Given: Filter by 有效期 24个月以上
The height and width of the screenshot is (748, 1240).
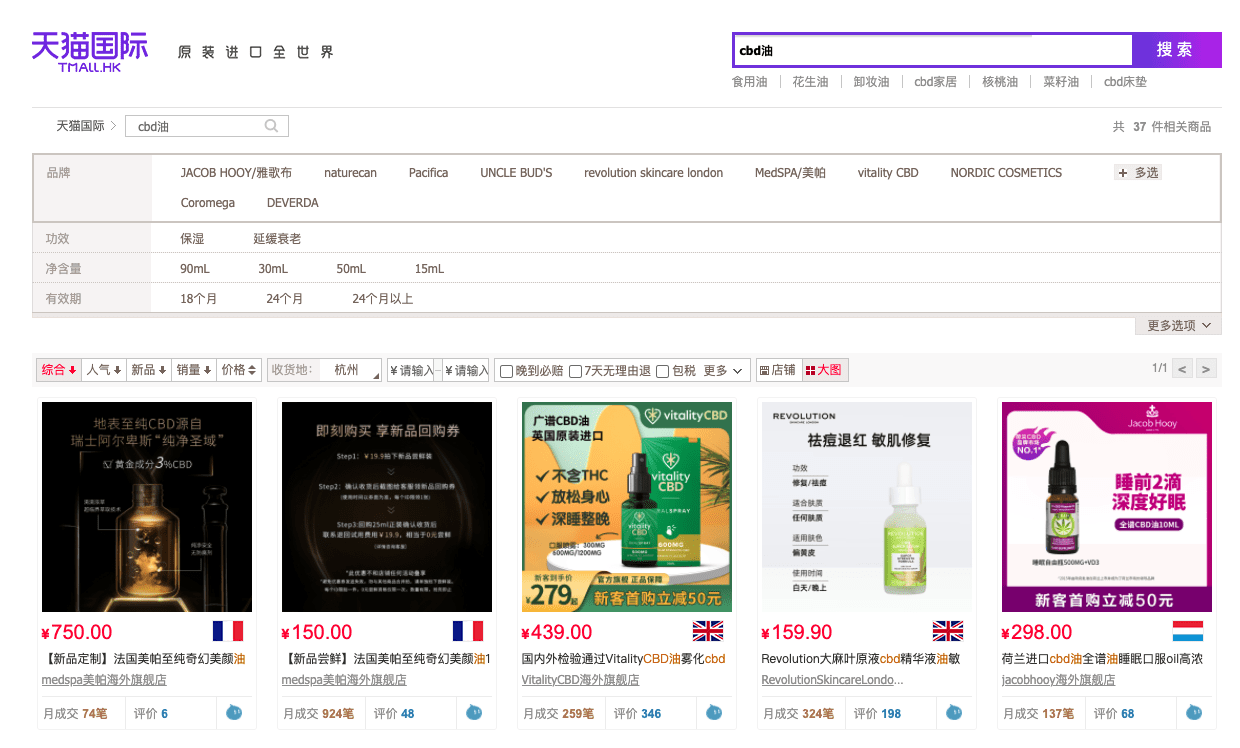Looking at the screenshot, I should (x=382, y=299).
